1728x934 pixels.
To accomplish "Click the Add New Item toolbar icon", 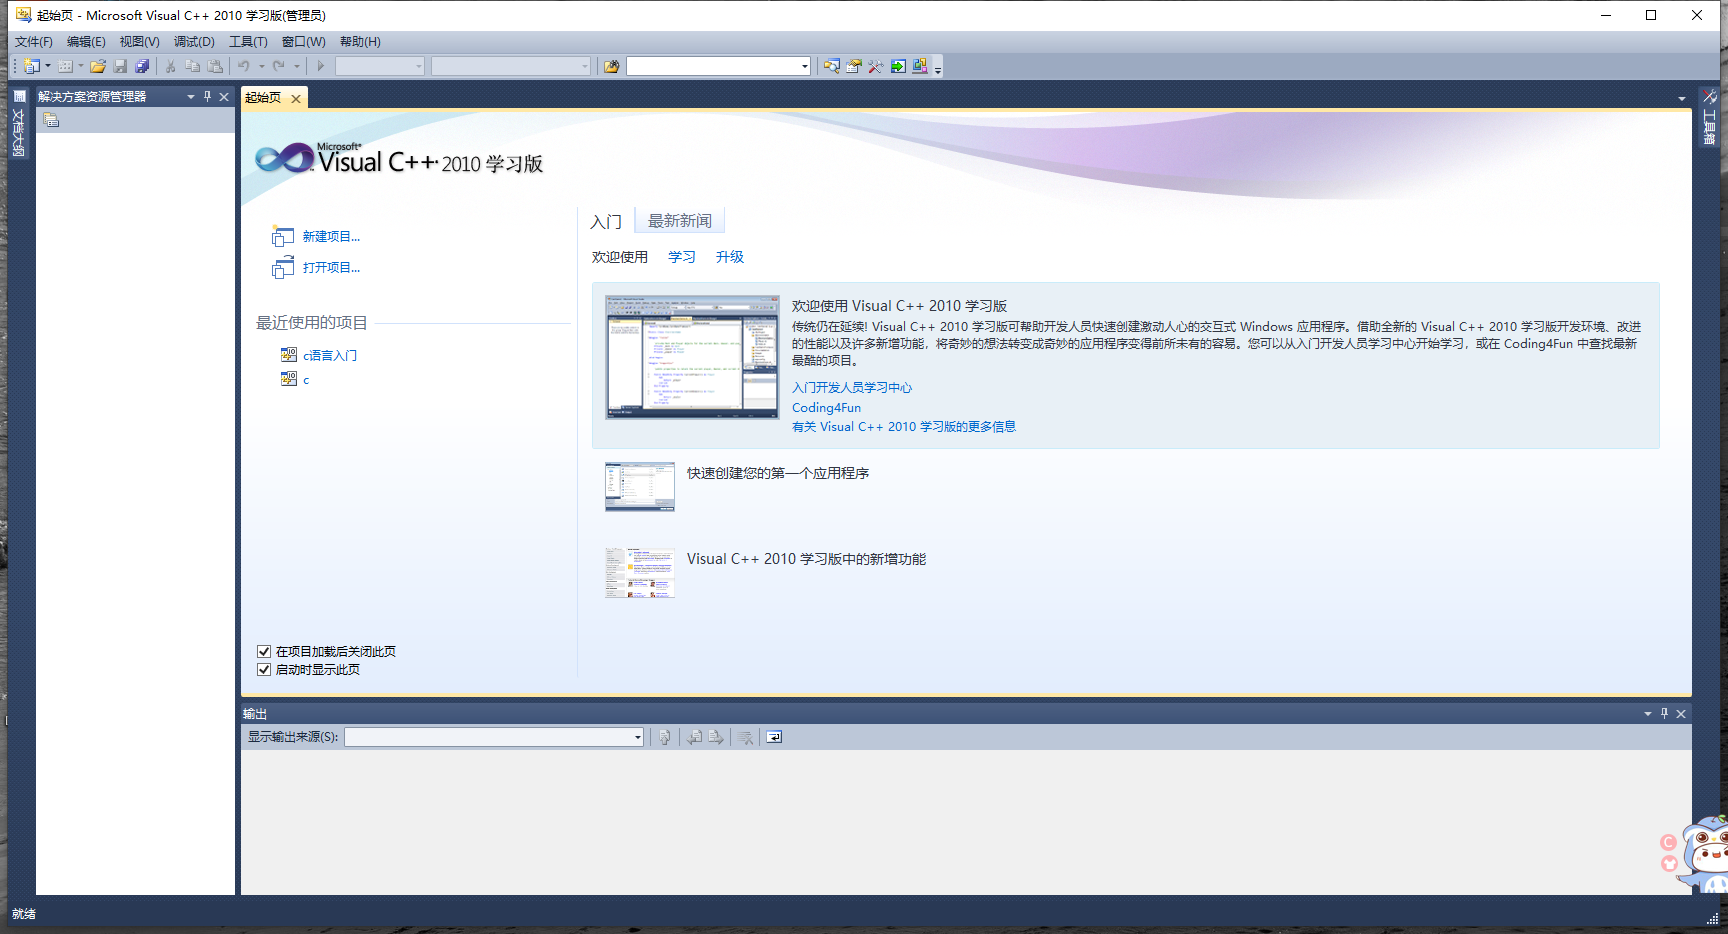I will (x=65, y=66).
